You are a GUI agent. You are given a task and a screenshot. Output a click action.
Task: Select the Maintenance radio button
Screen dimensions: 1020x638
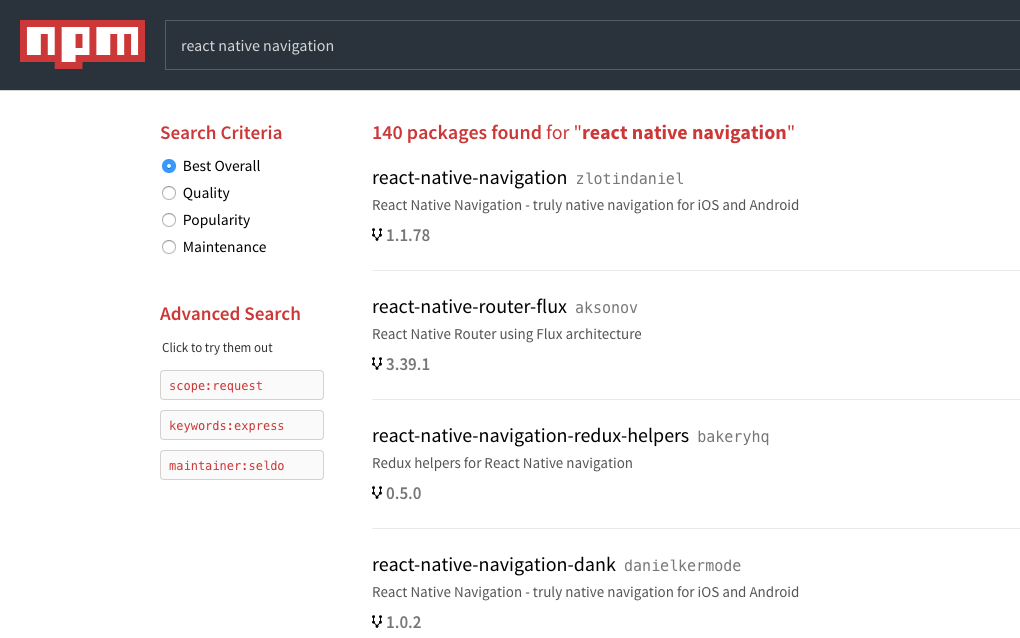point(169,247)
